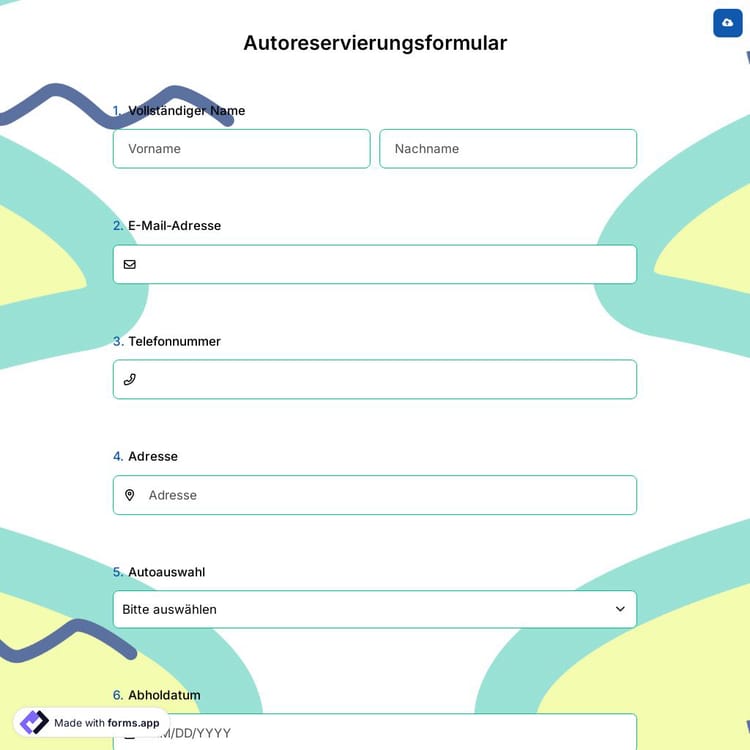Click the location pin icon

tap(129, 495)
